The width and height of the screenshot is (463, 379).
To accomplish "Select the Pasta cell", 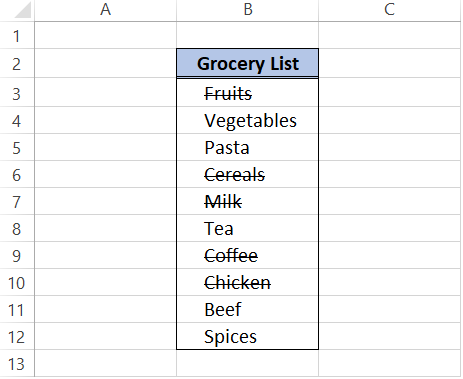I will (x=247, y=147).
